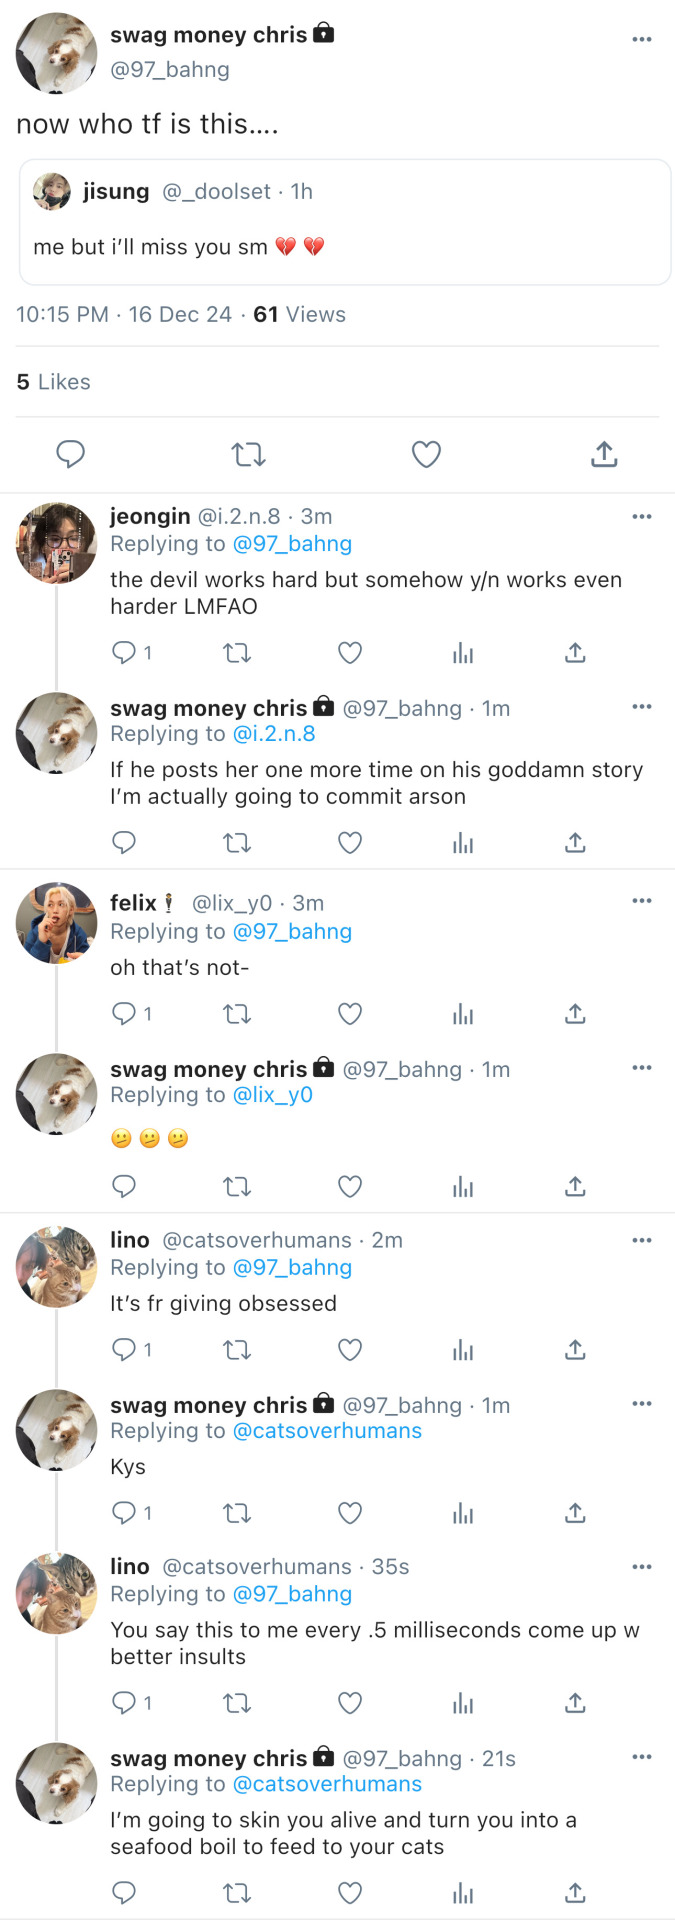The image size is (675, 1920).
Task: Like lino's 'It's fr giving obsessed' reply
Action: click(350, 1350)
